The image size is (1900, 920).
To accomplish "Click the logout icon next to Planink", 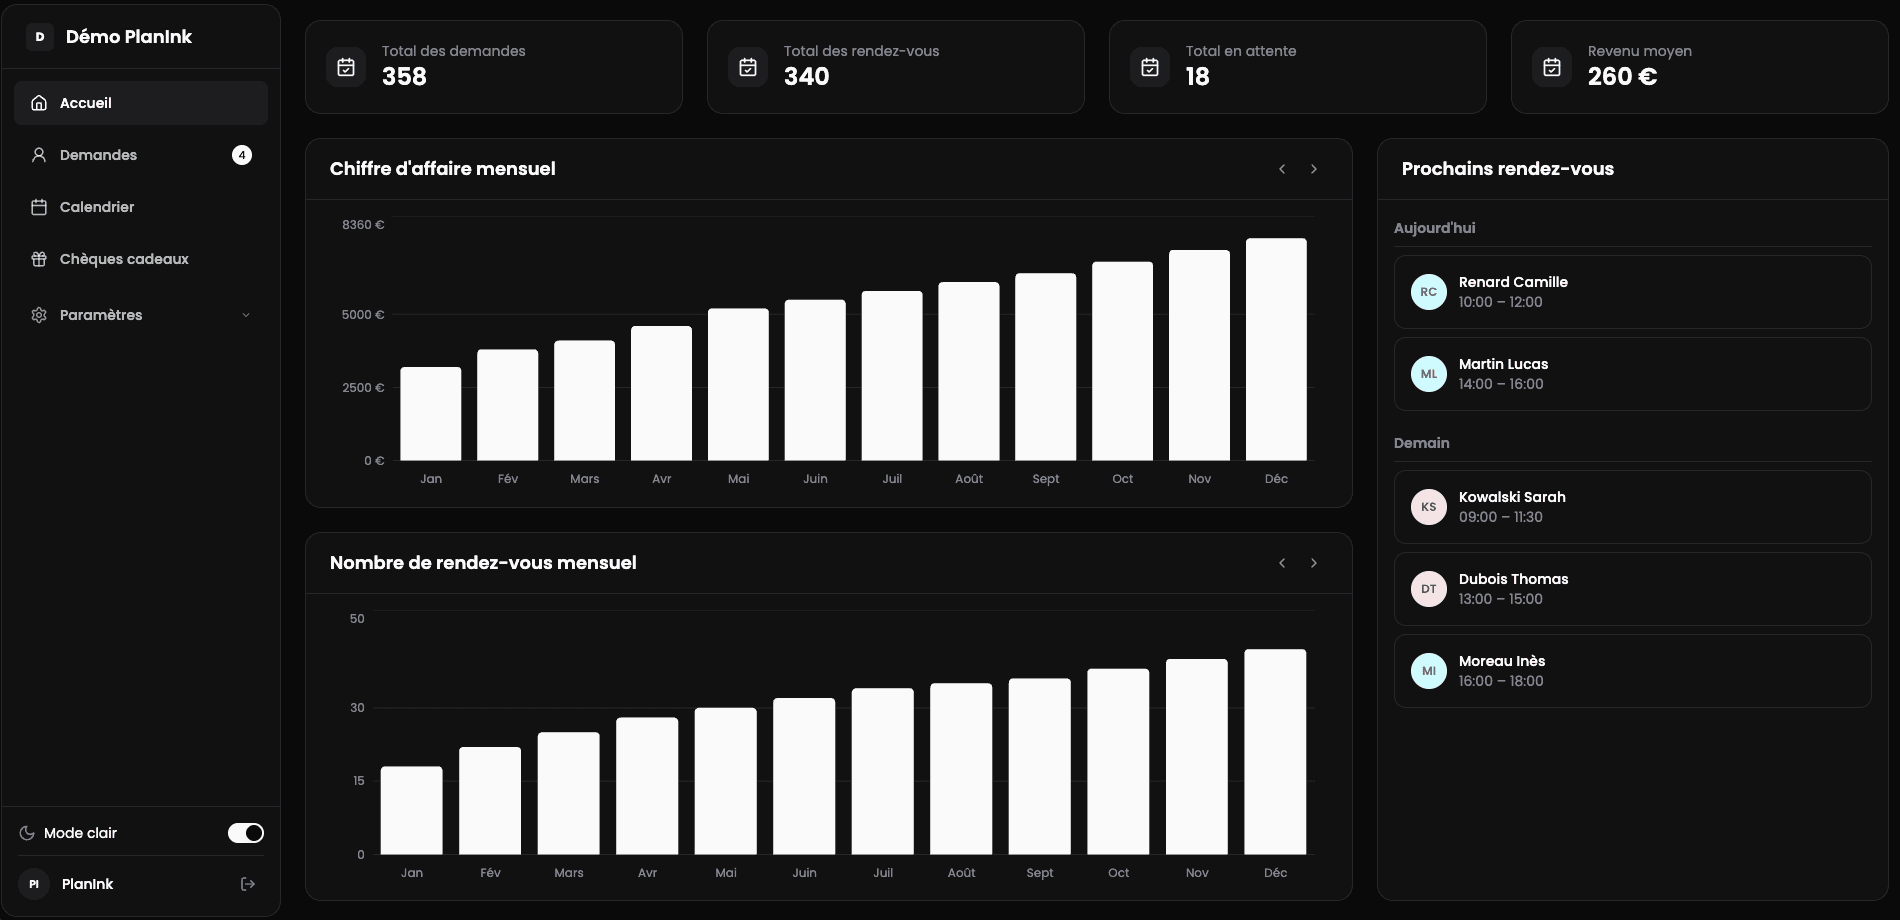I will [247, 884].
